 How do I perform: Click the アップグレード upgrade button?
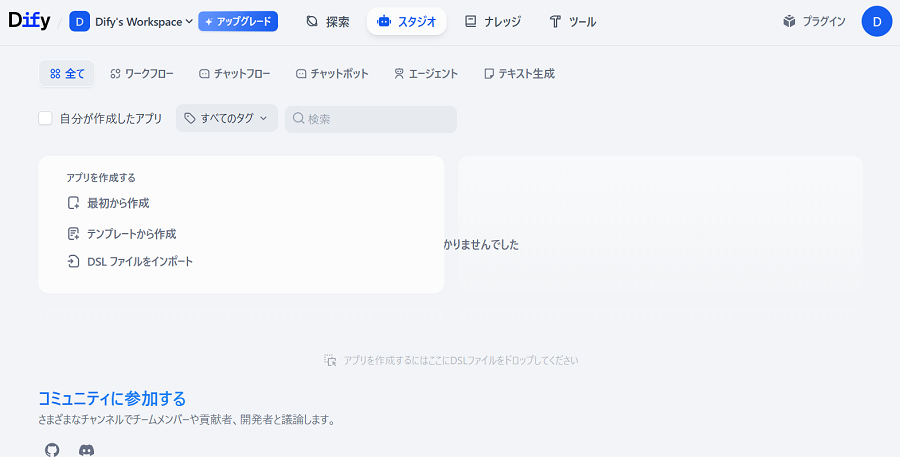click(238, 22)
